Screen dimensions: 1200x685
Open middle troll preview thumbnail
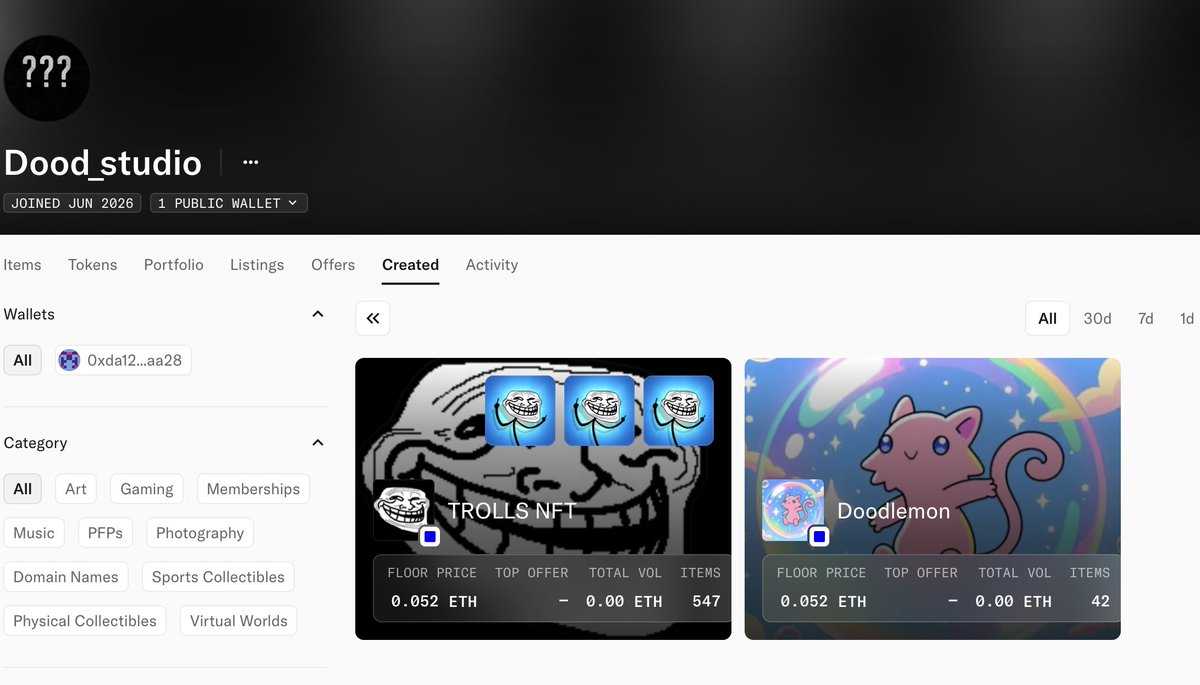pyautogui.click(x=599, y=411)
